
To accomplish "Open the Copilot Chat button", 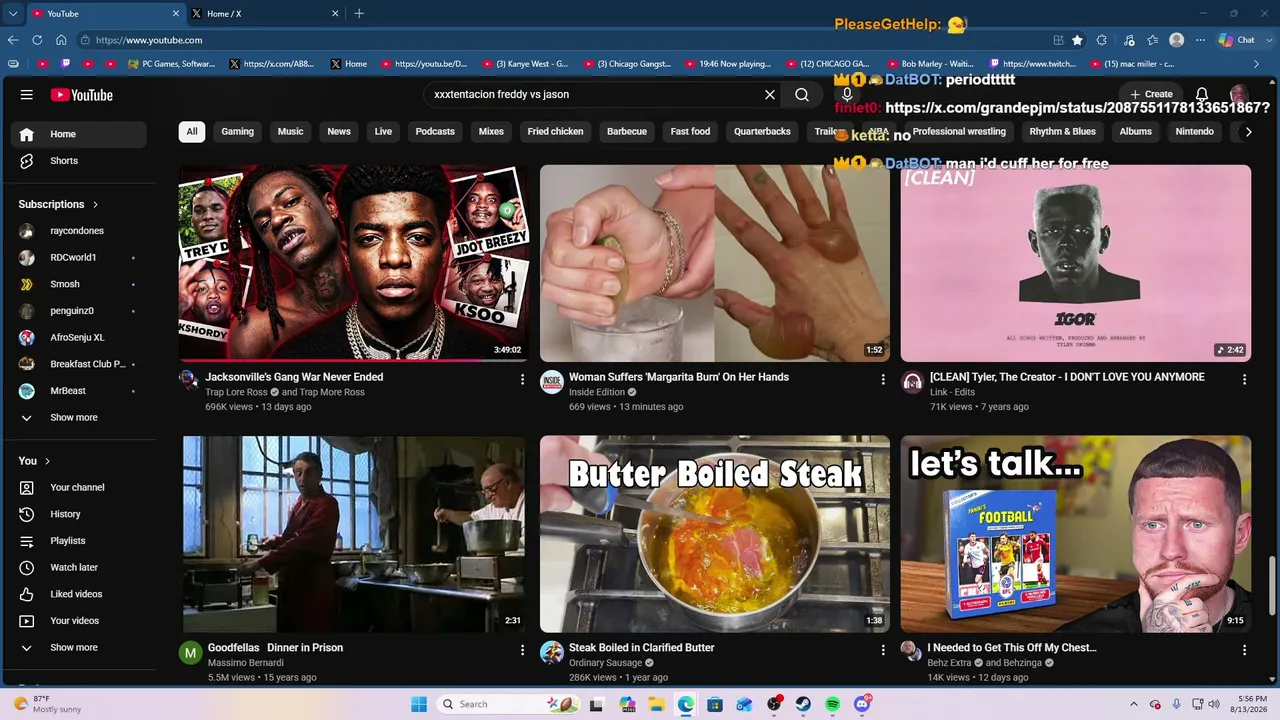I will [x=1237, y=40].
